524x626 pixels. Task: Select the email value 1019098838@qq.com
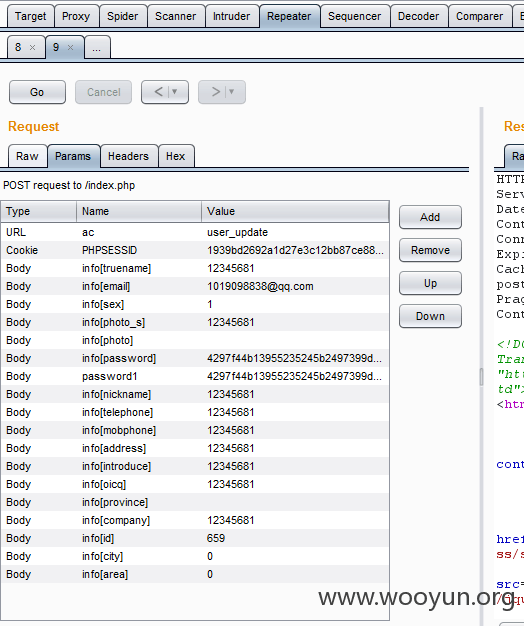260,286
